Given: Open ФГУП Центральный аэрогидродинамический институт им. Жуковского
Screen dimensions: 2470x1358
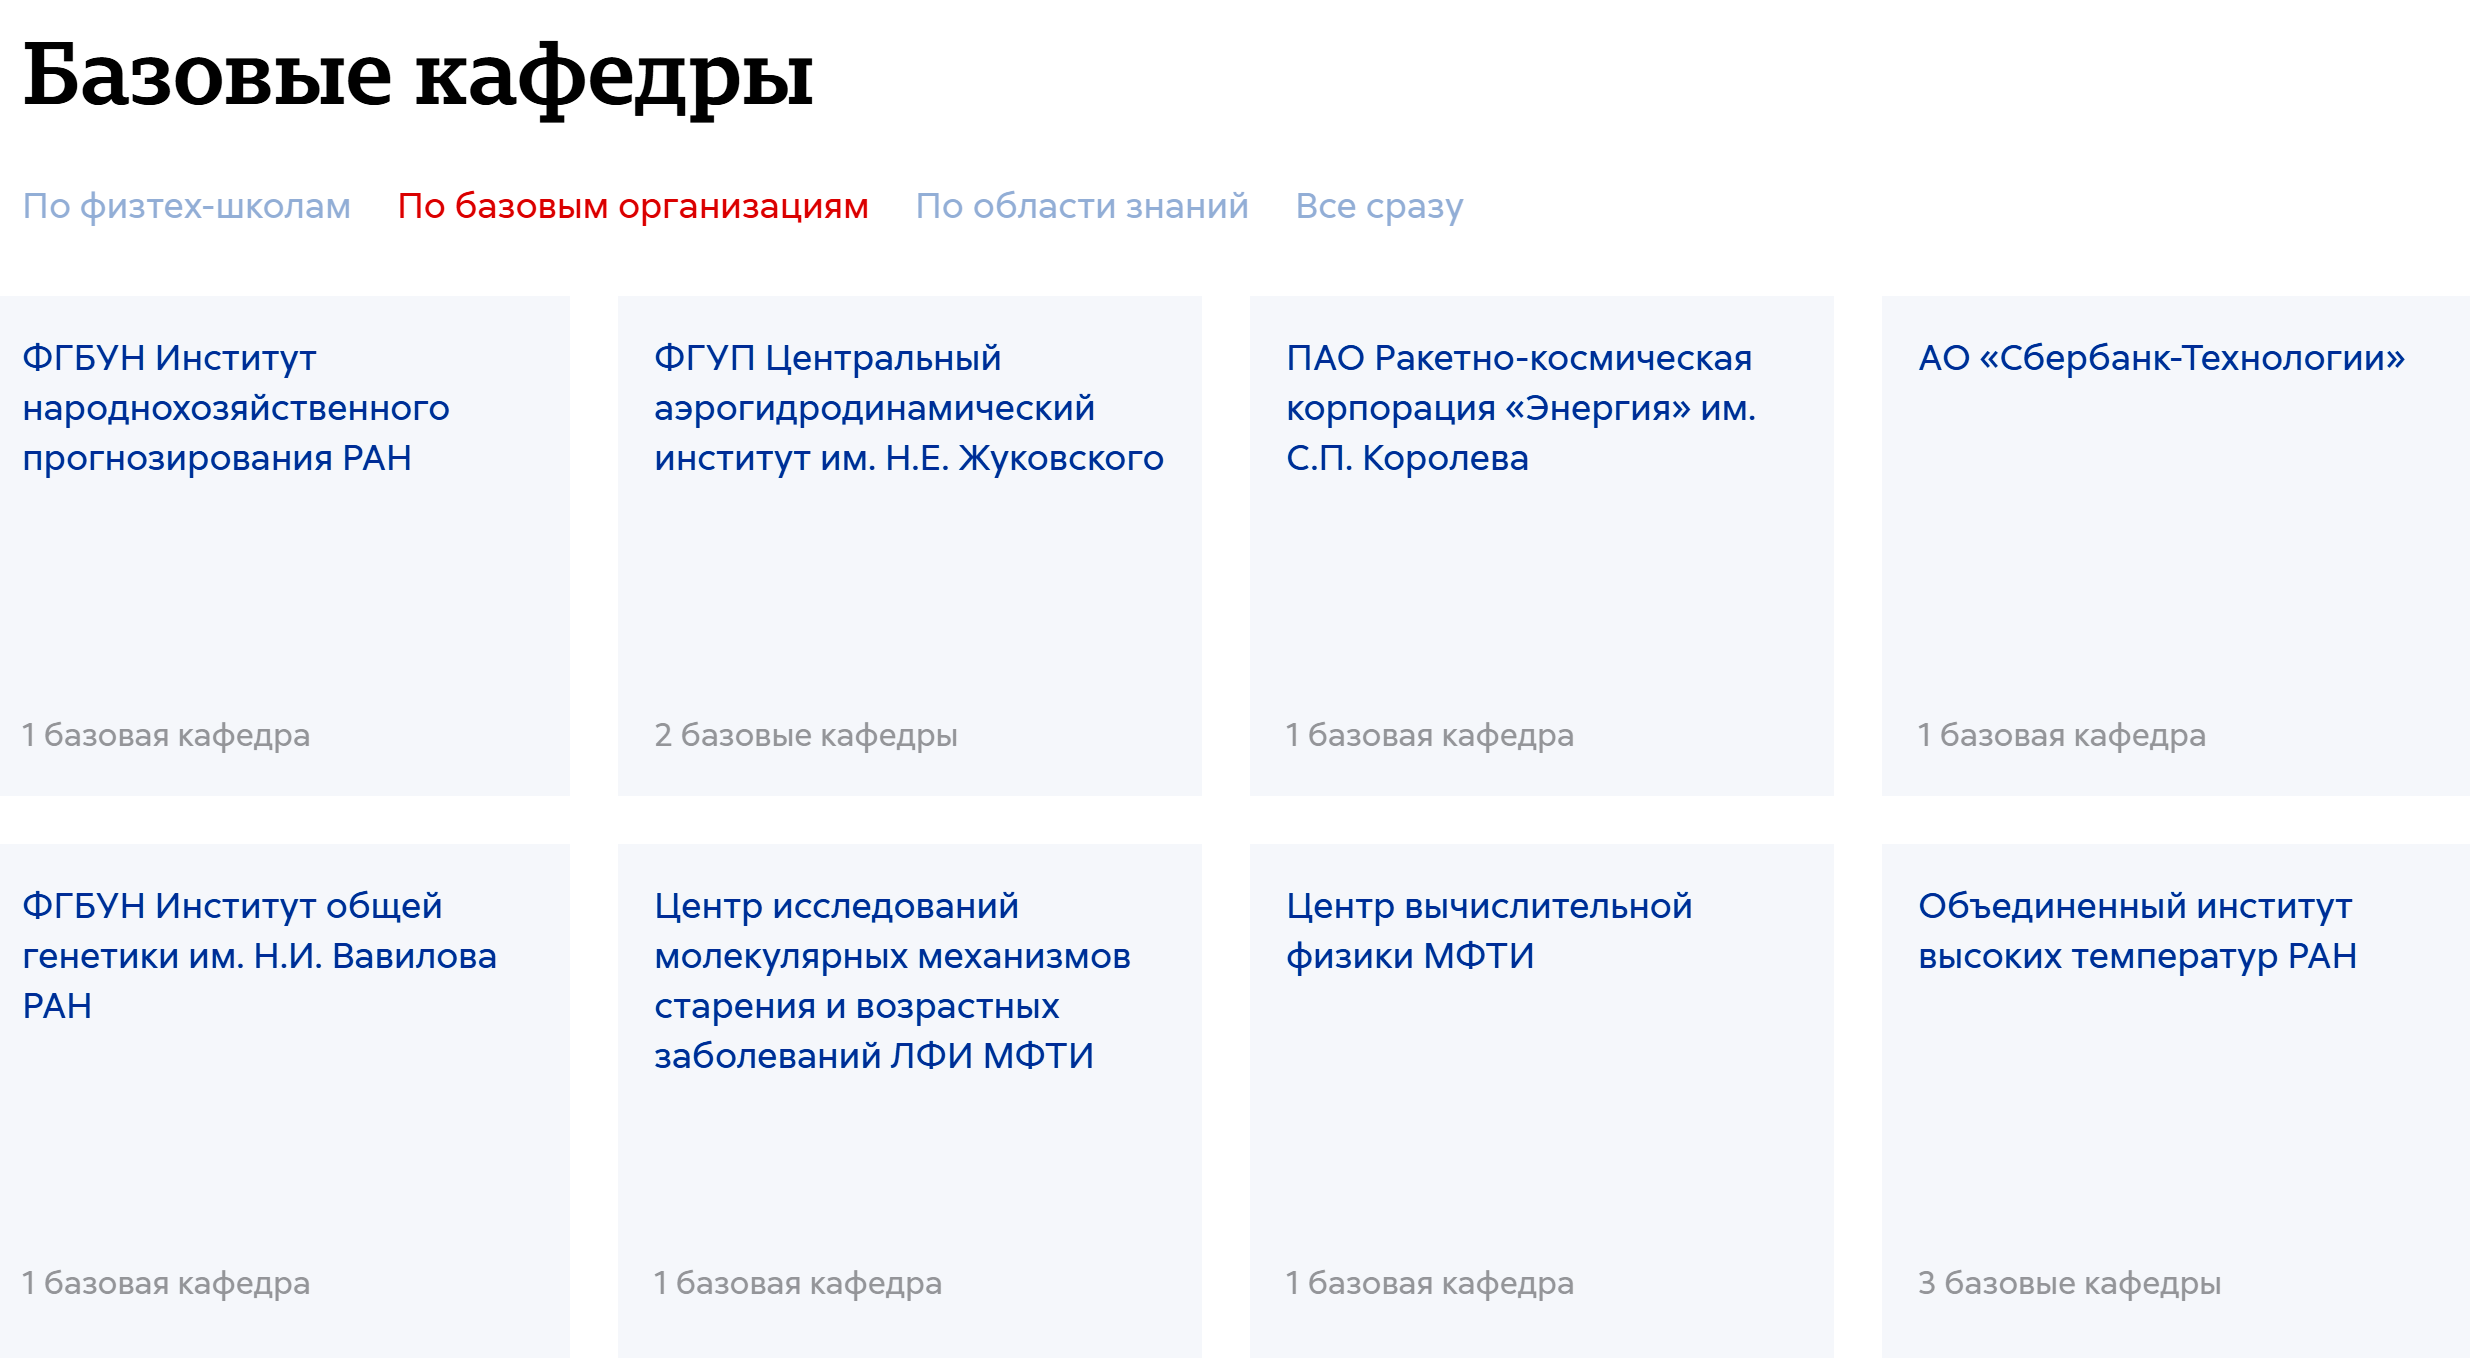Looking at the screenshot, I should (908, 408).
